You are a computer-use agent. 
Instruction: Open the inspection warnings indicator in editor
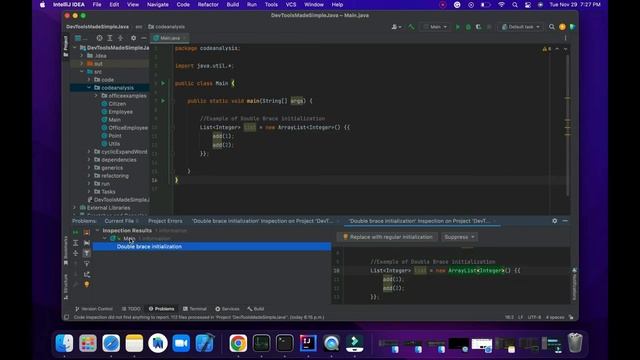coord(547,49)
